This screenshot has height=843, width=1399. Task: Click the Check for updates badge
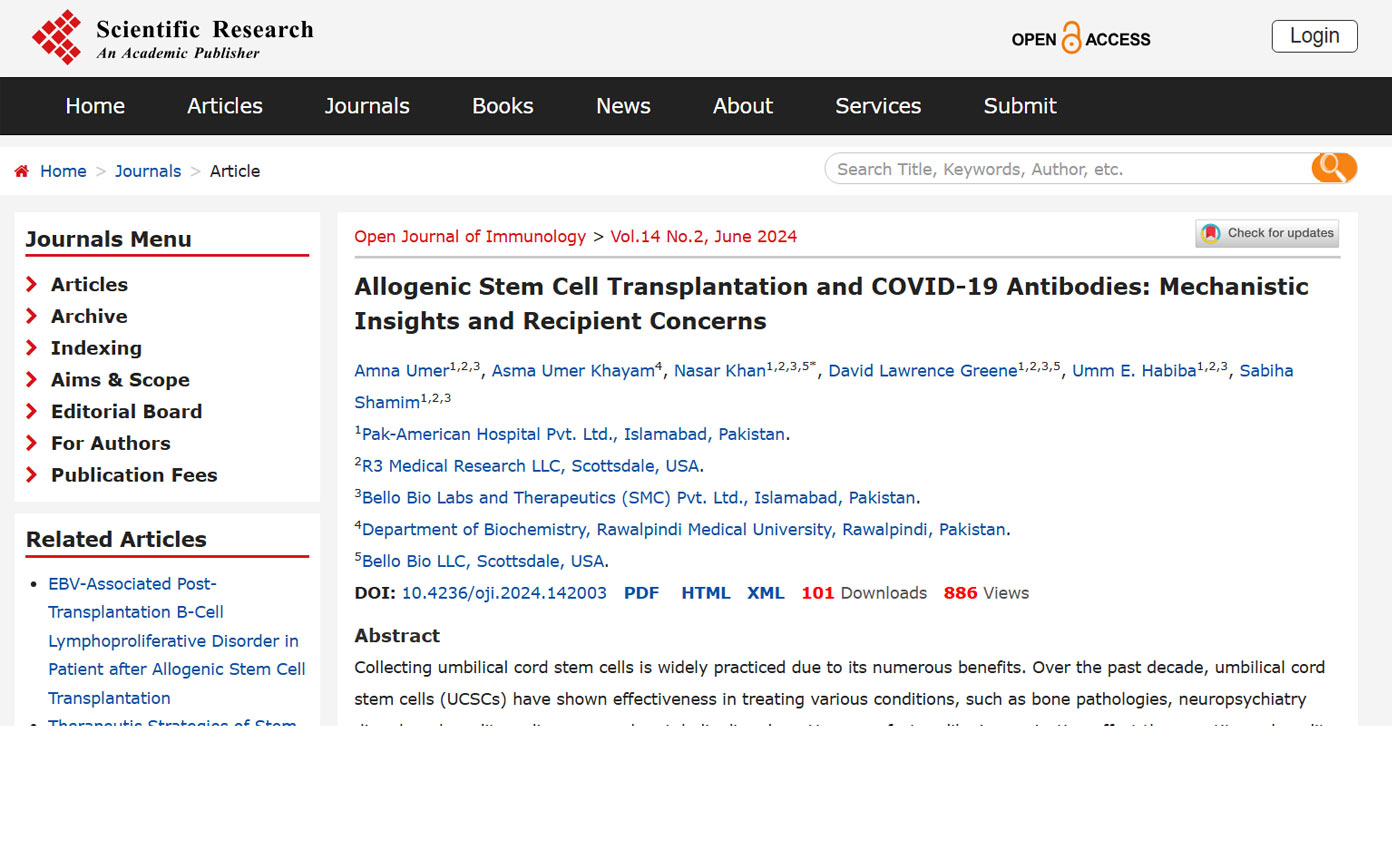[x=1266, y=234]
